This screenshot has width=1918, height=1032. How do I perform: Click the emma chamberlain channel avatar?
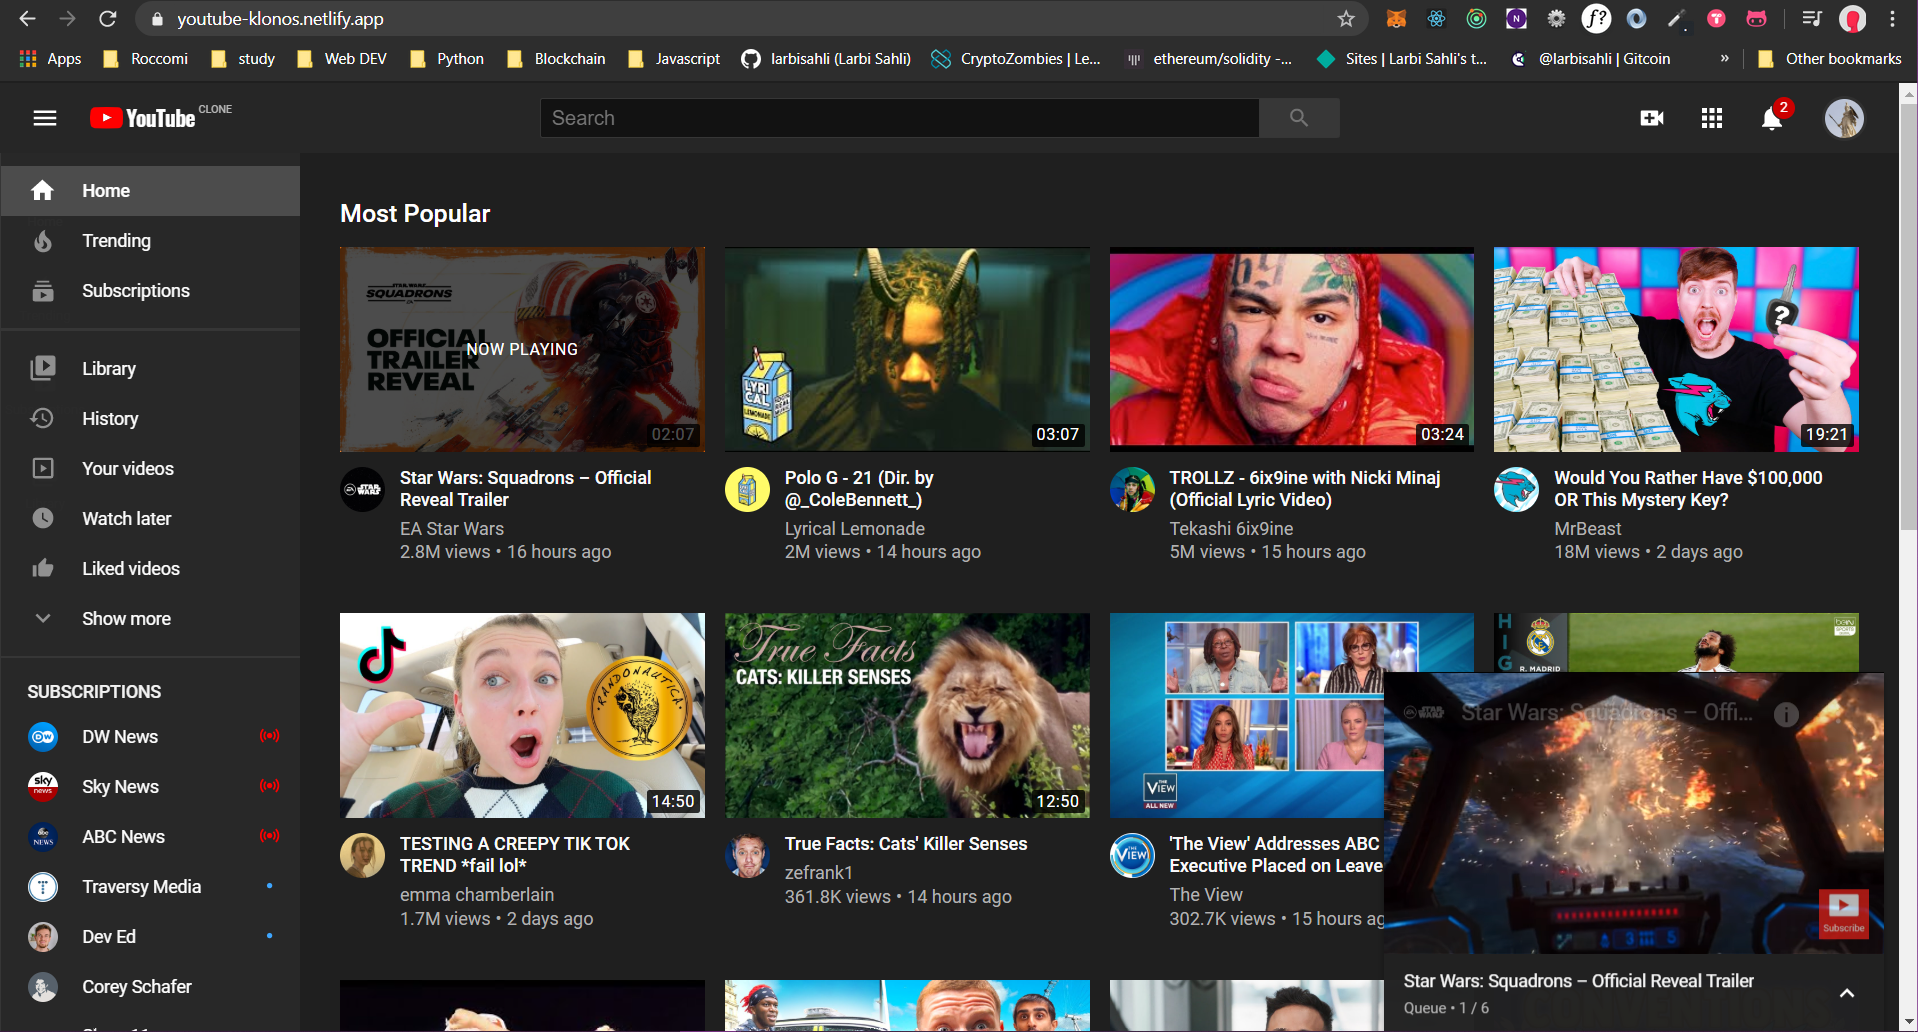coord(362,855)
